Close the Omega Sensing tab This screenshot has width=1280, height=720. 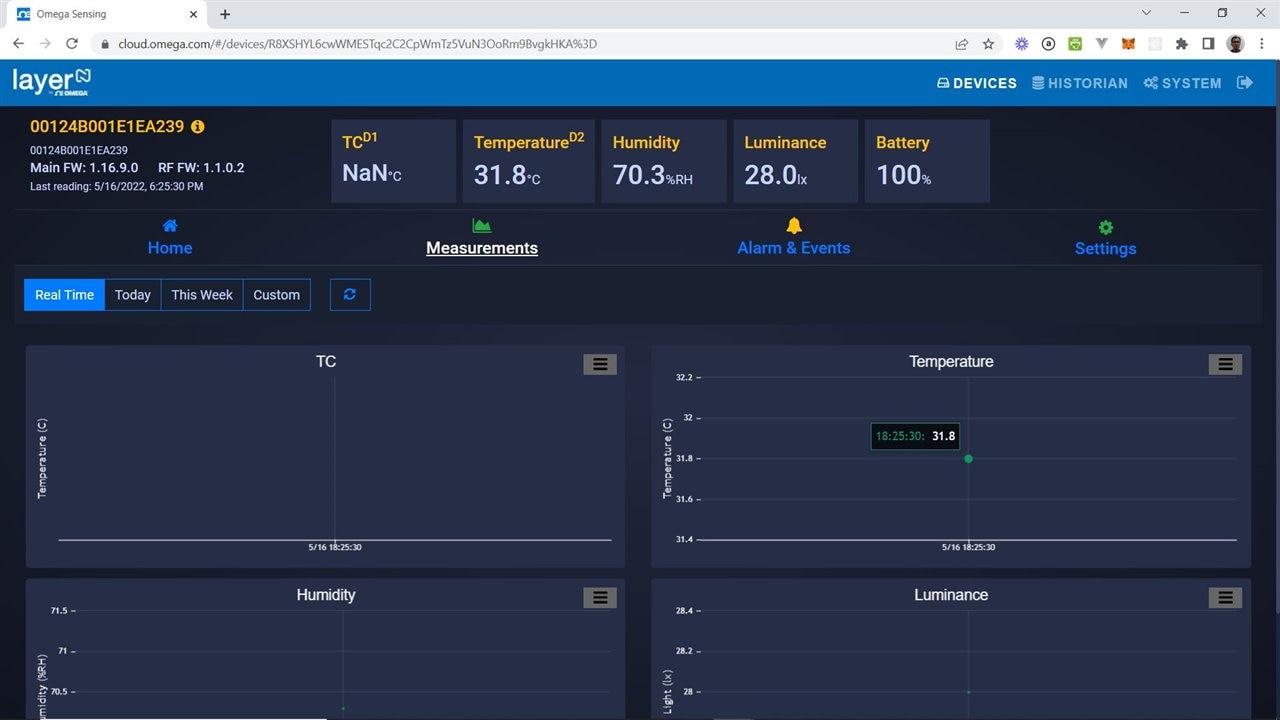click(194, 14)
